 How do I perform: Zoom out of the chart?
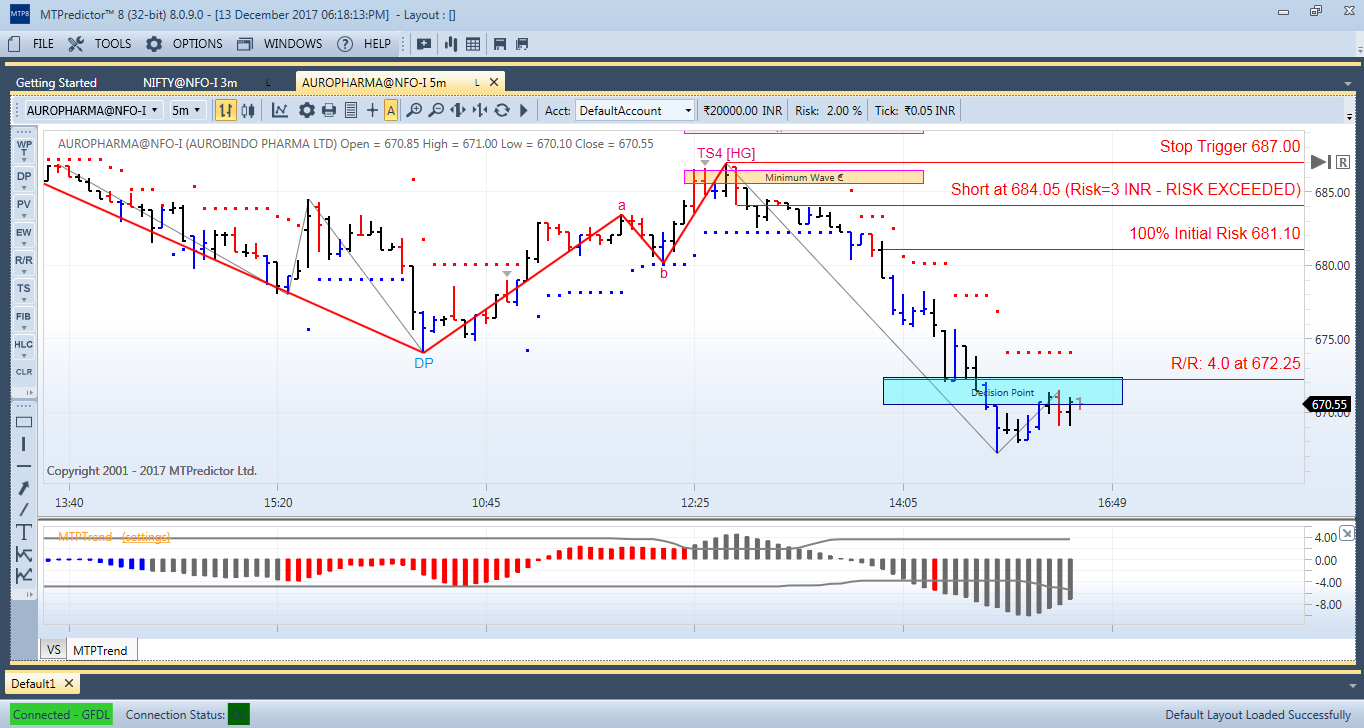point(436,110)
